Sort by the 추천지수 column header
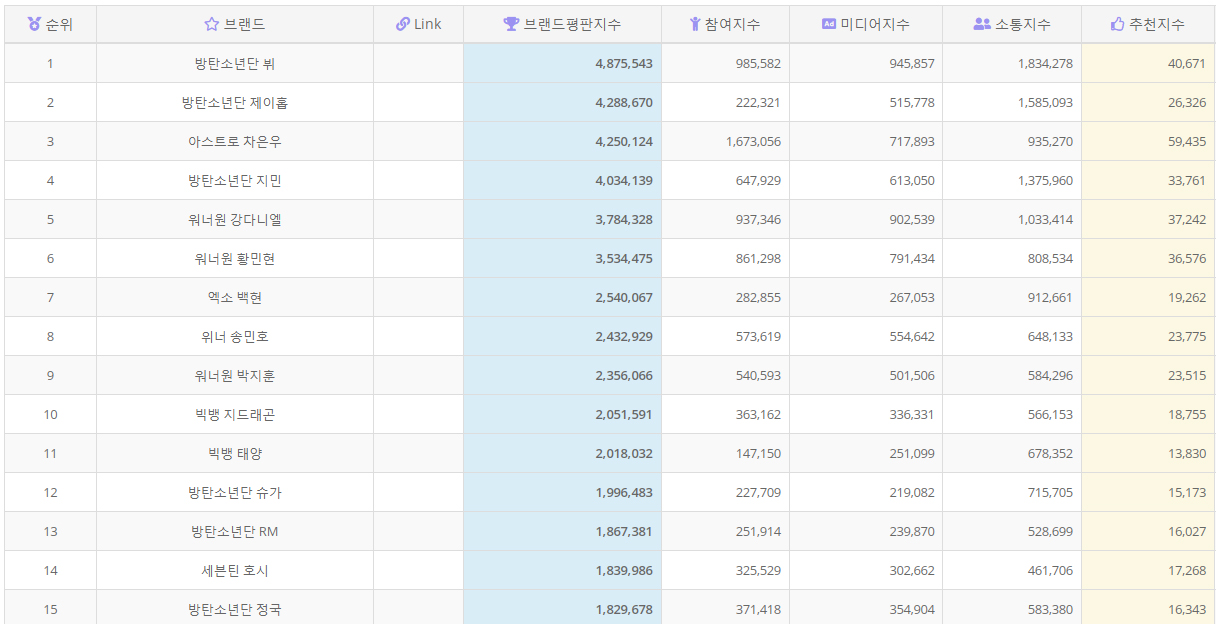Viewport: 1216px width, 624px height. 1156,24
